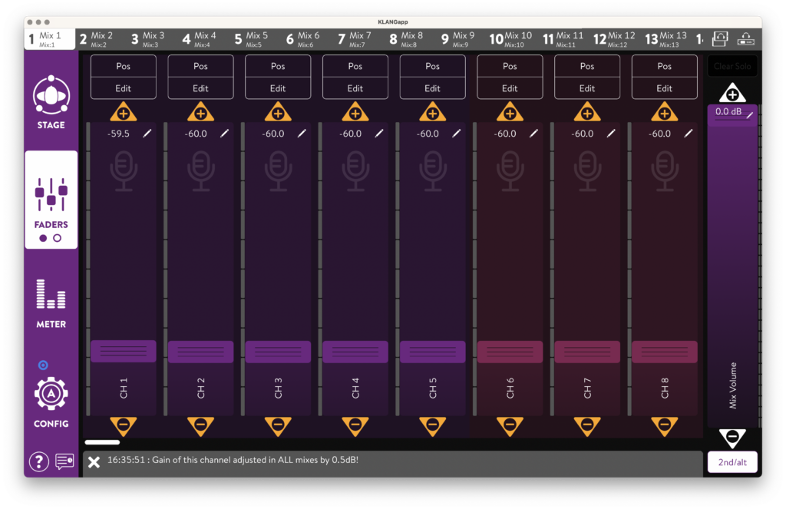
Task: Click CH 3 microphone icon
Action: point(278,172)
